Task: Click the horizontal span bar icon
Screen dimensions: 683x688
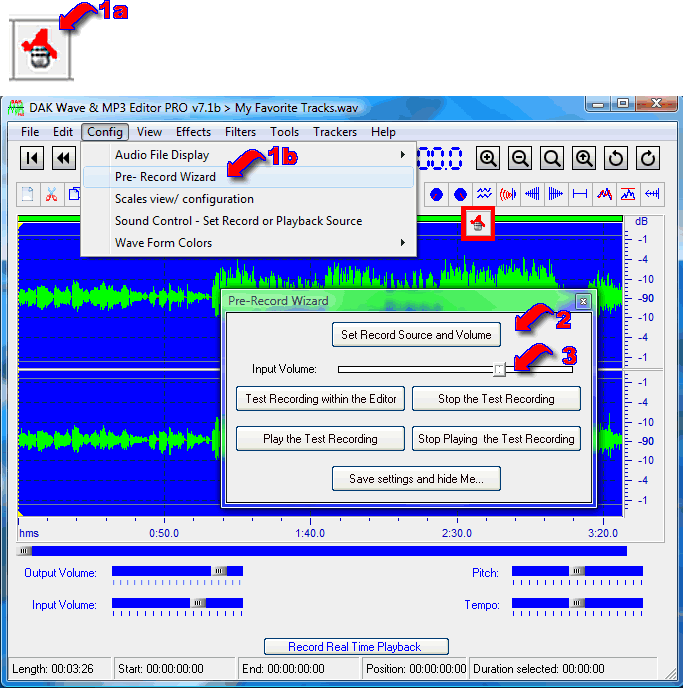Action: (580, 194)
